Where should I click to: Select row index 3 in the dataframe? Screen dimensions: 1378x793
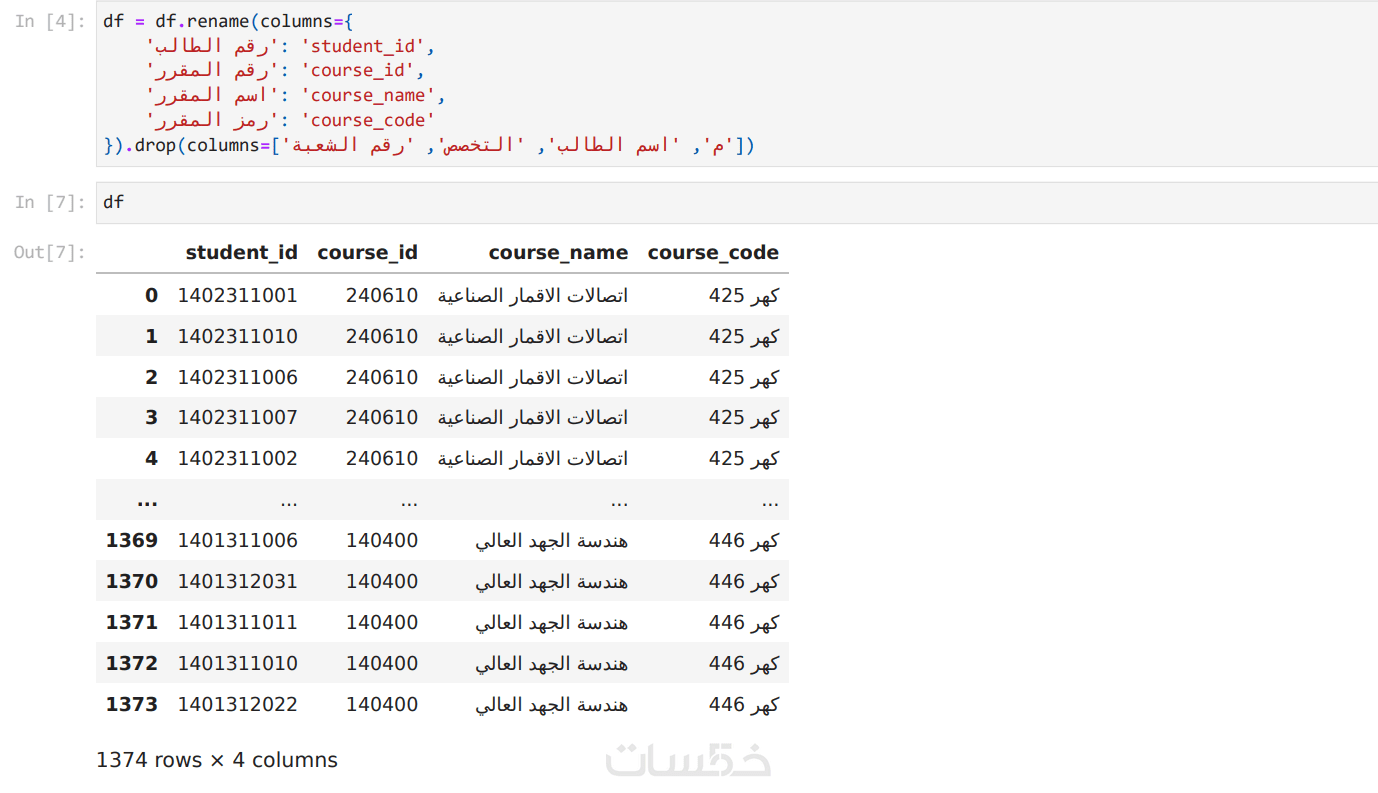(151, 417)
